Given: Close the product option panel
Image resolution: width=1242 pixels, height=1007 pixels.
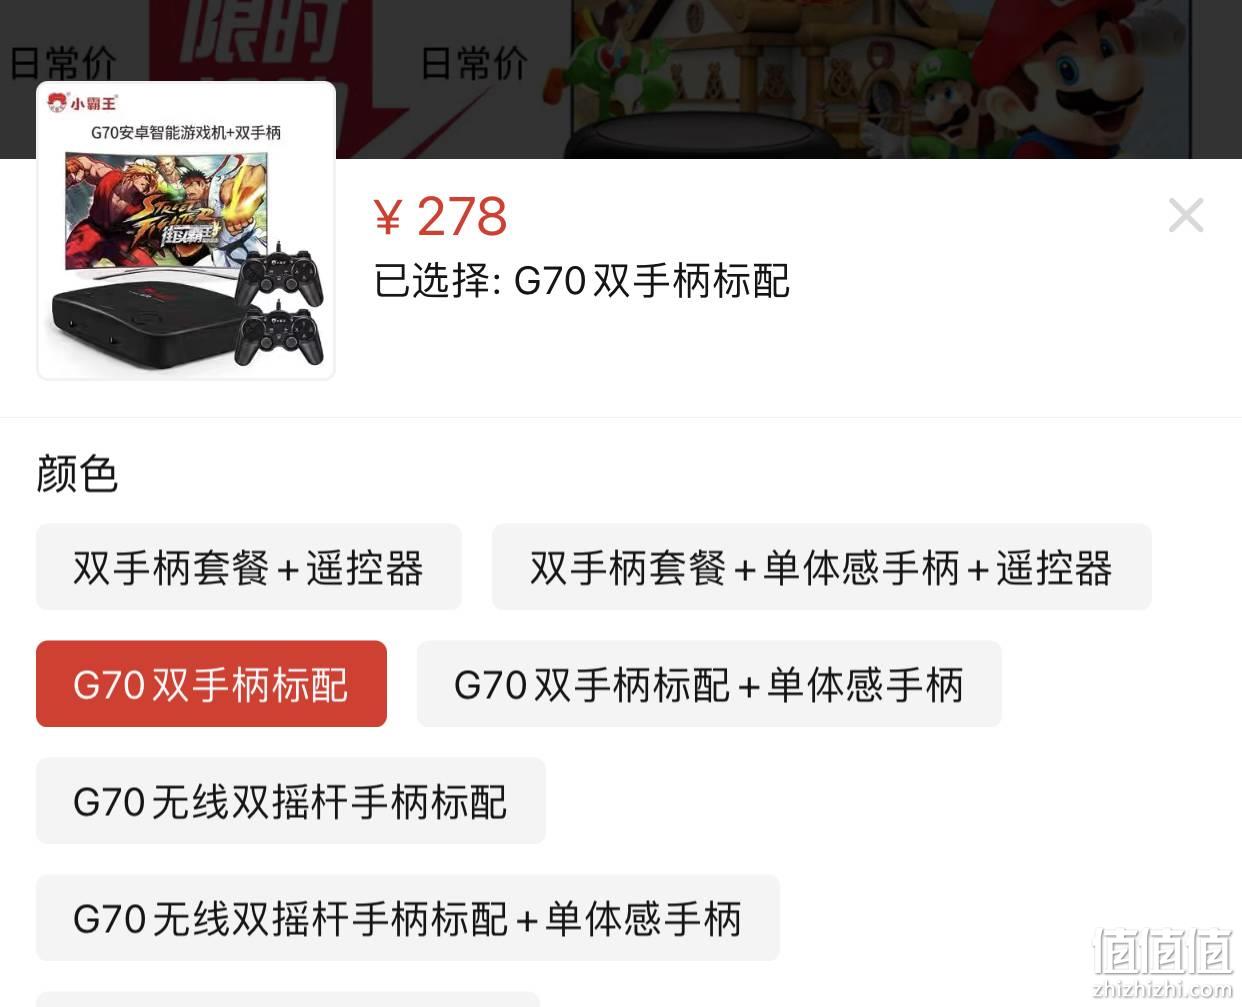Looking at the screenshot, I should [1186, 215].
